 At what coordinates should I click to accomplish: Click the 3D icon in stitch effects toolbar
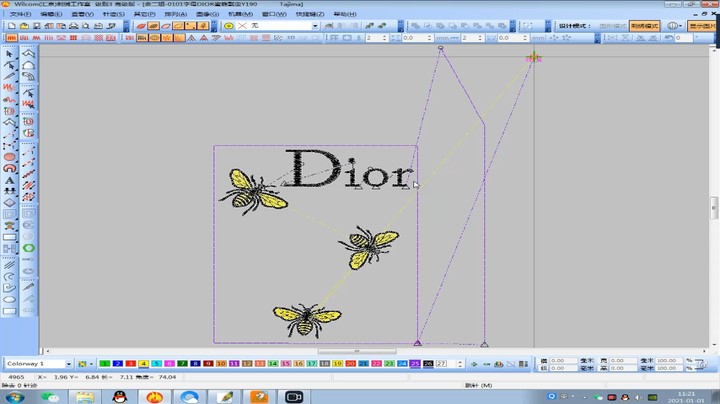tap(291, 38)
